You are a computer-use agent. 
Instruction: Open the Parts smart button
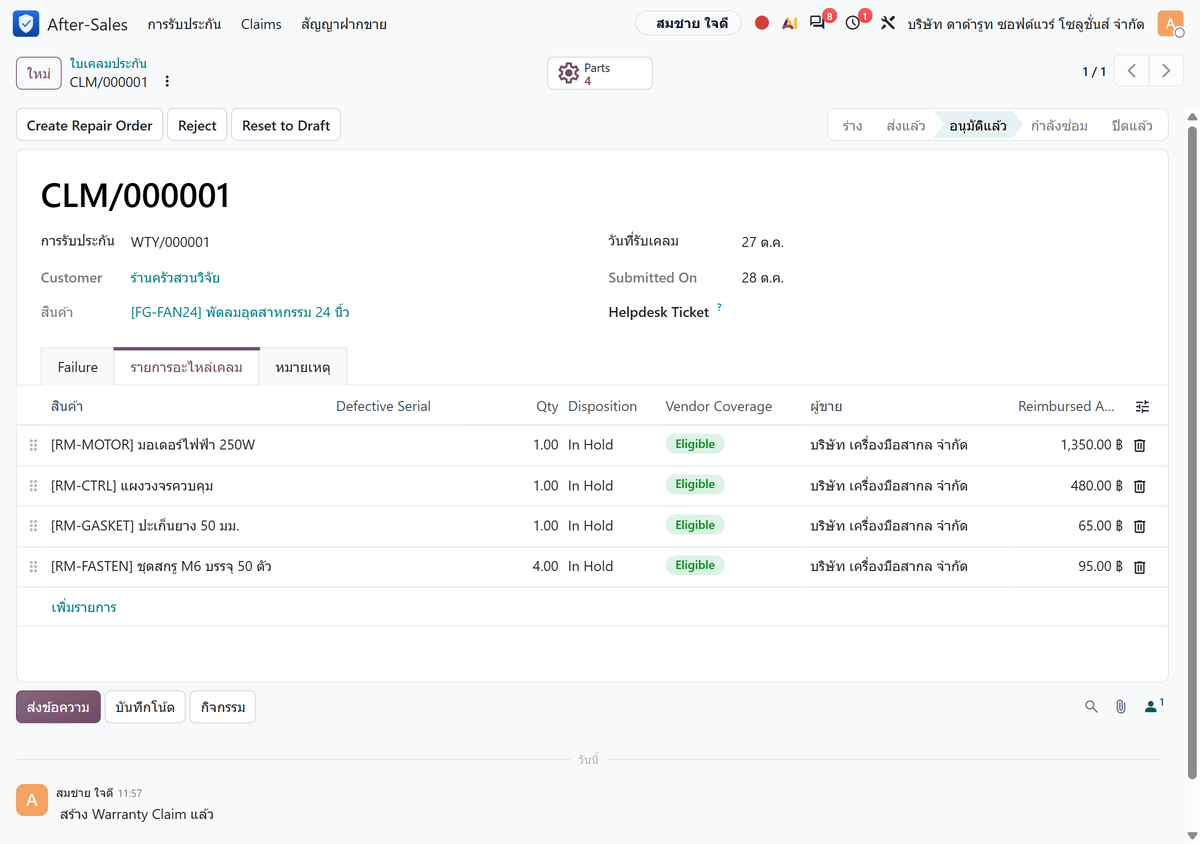coord(600,73)
